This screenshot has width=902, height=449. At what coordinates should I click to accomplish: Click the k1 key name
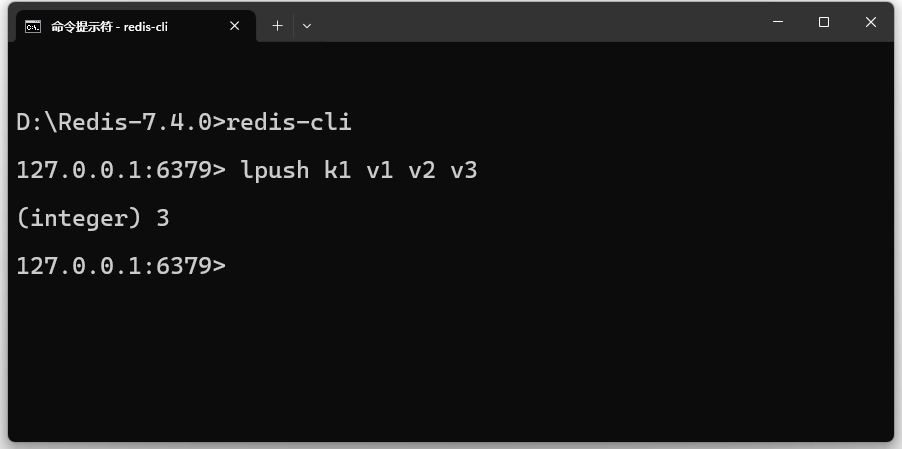coord(338,171)
